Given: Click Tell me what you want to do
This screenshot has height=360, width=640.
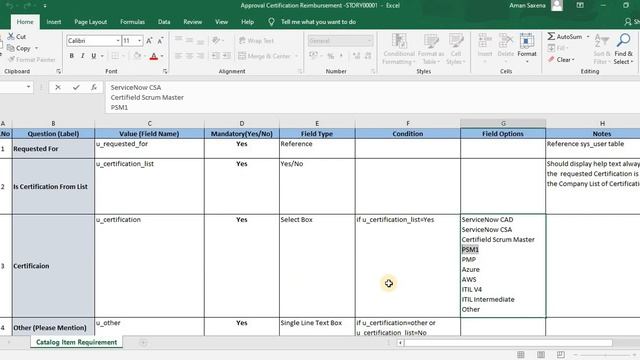Looking at the screenshot, I should pos(318,22).
